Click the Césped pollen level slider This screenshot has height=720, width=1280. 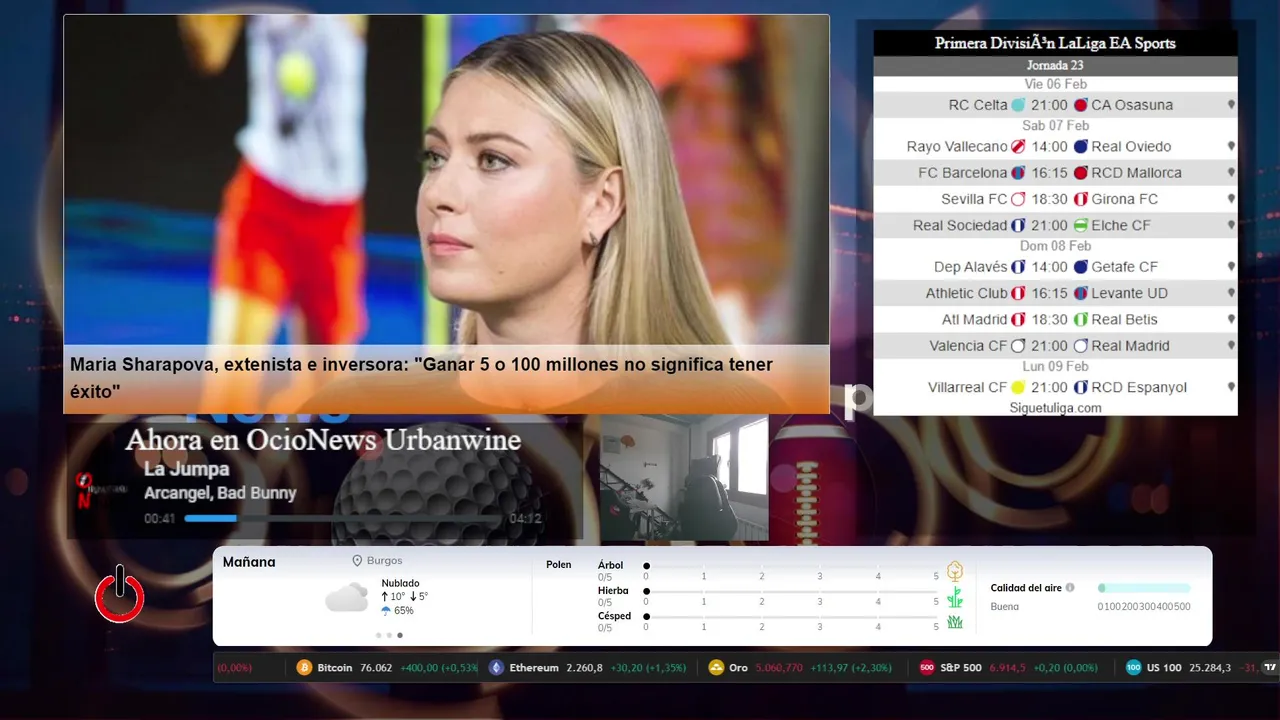click(791, 616)
